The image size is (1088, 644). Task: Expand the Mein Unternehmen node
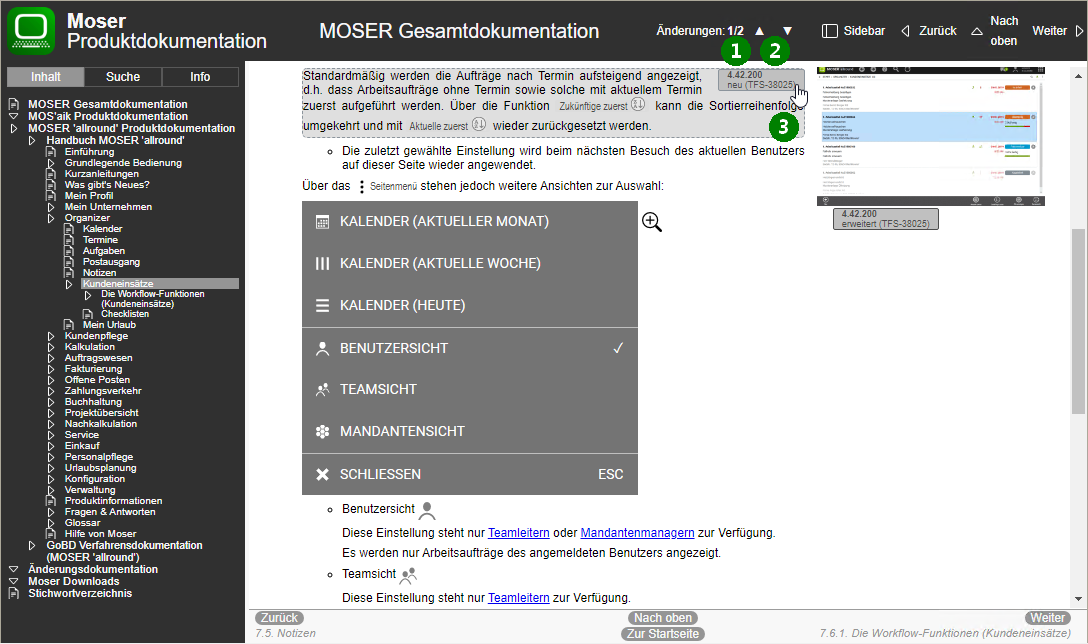[x=51, y=207]
